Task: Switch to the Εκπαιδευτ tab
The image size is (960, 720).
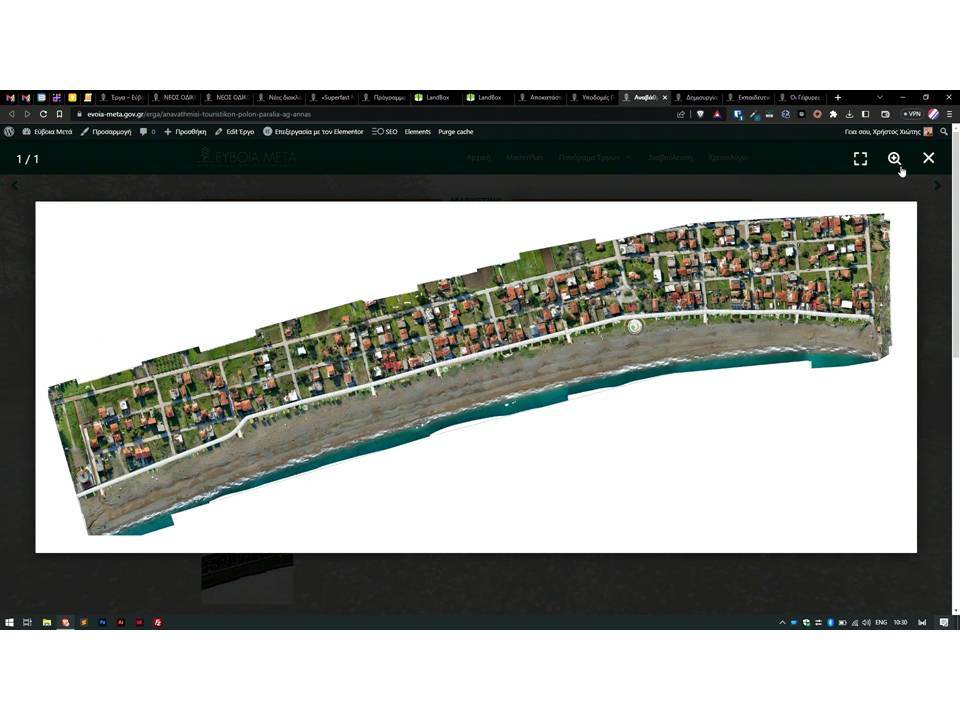Action: (749, 97)
